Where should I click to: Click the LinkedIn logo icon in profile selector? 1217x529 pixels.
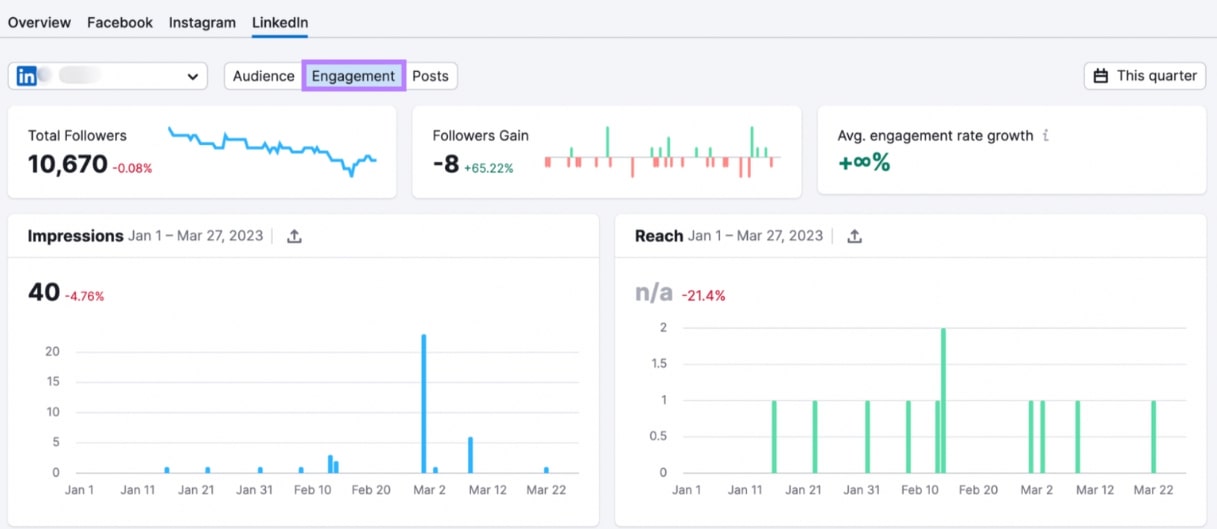(x=27, y=76)
